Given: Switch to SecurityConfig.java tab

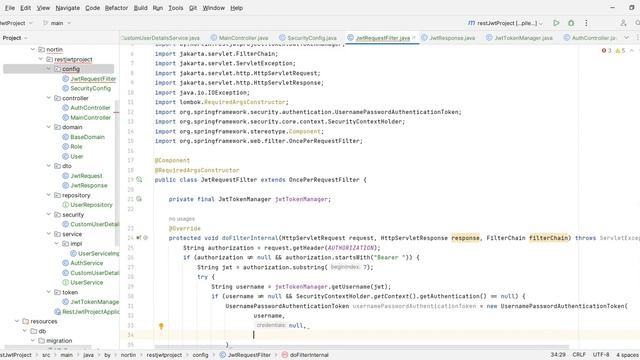Looking at the screenshot, I should [308, 38].
